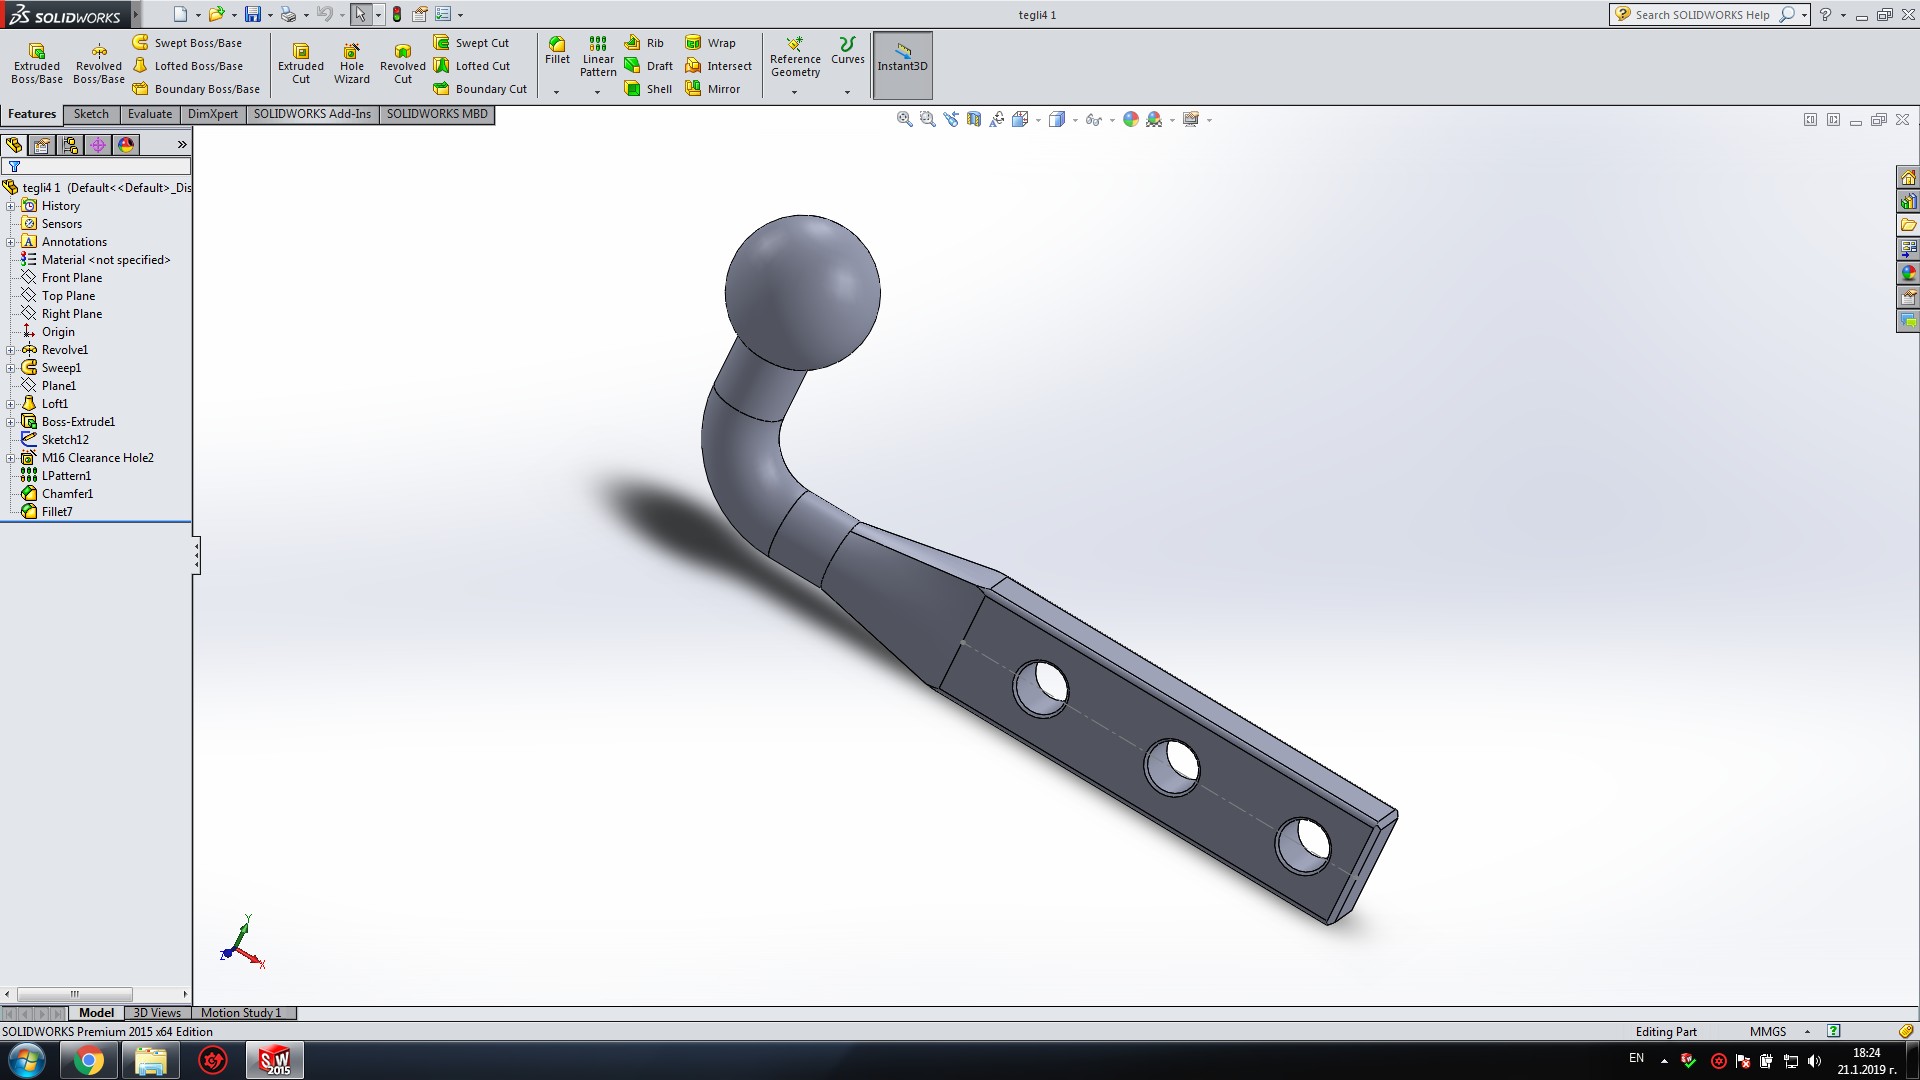The width and height of the screenshot is (1920, 1080).
Task: Open FeatureManager Design Tree tab icon
Action: 14,145
